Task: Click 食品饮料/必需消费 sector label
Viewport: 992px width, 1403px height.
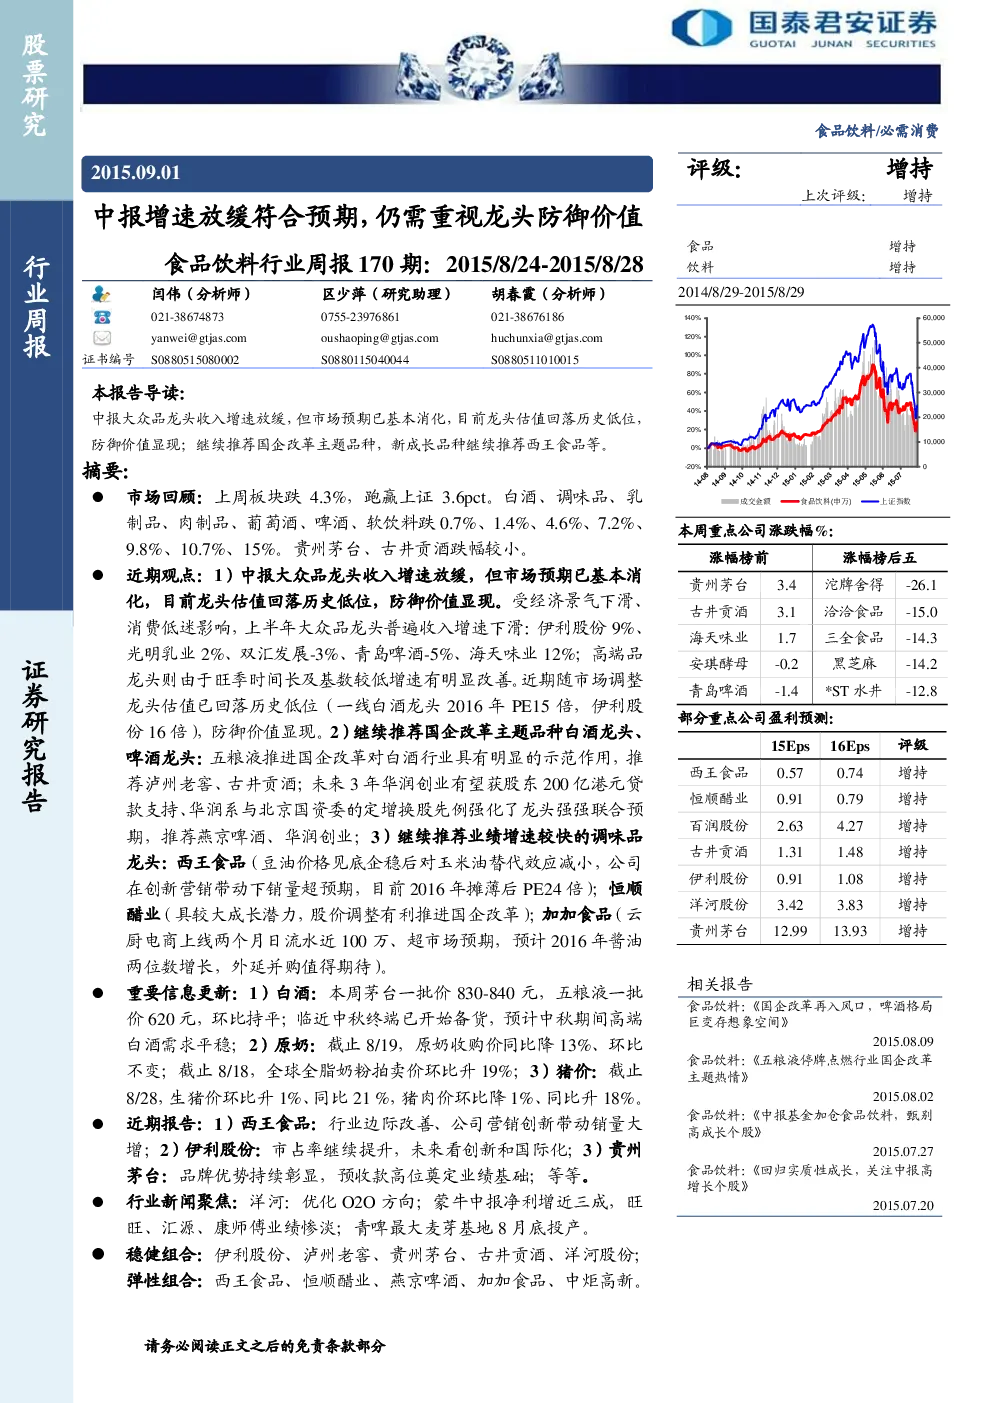Action: pyautogui.click(x=876, y=131)
